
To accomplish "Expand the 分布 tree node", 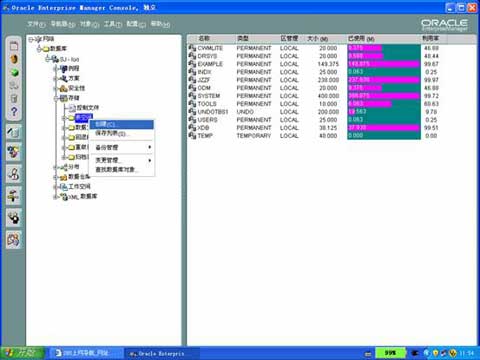I will click(x=56, y=167).
